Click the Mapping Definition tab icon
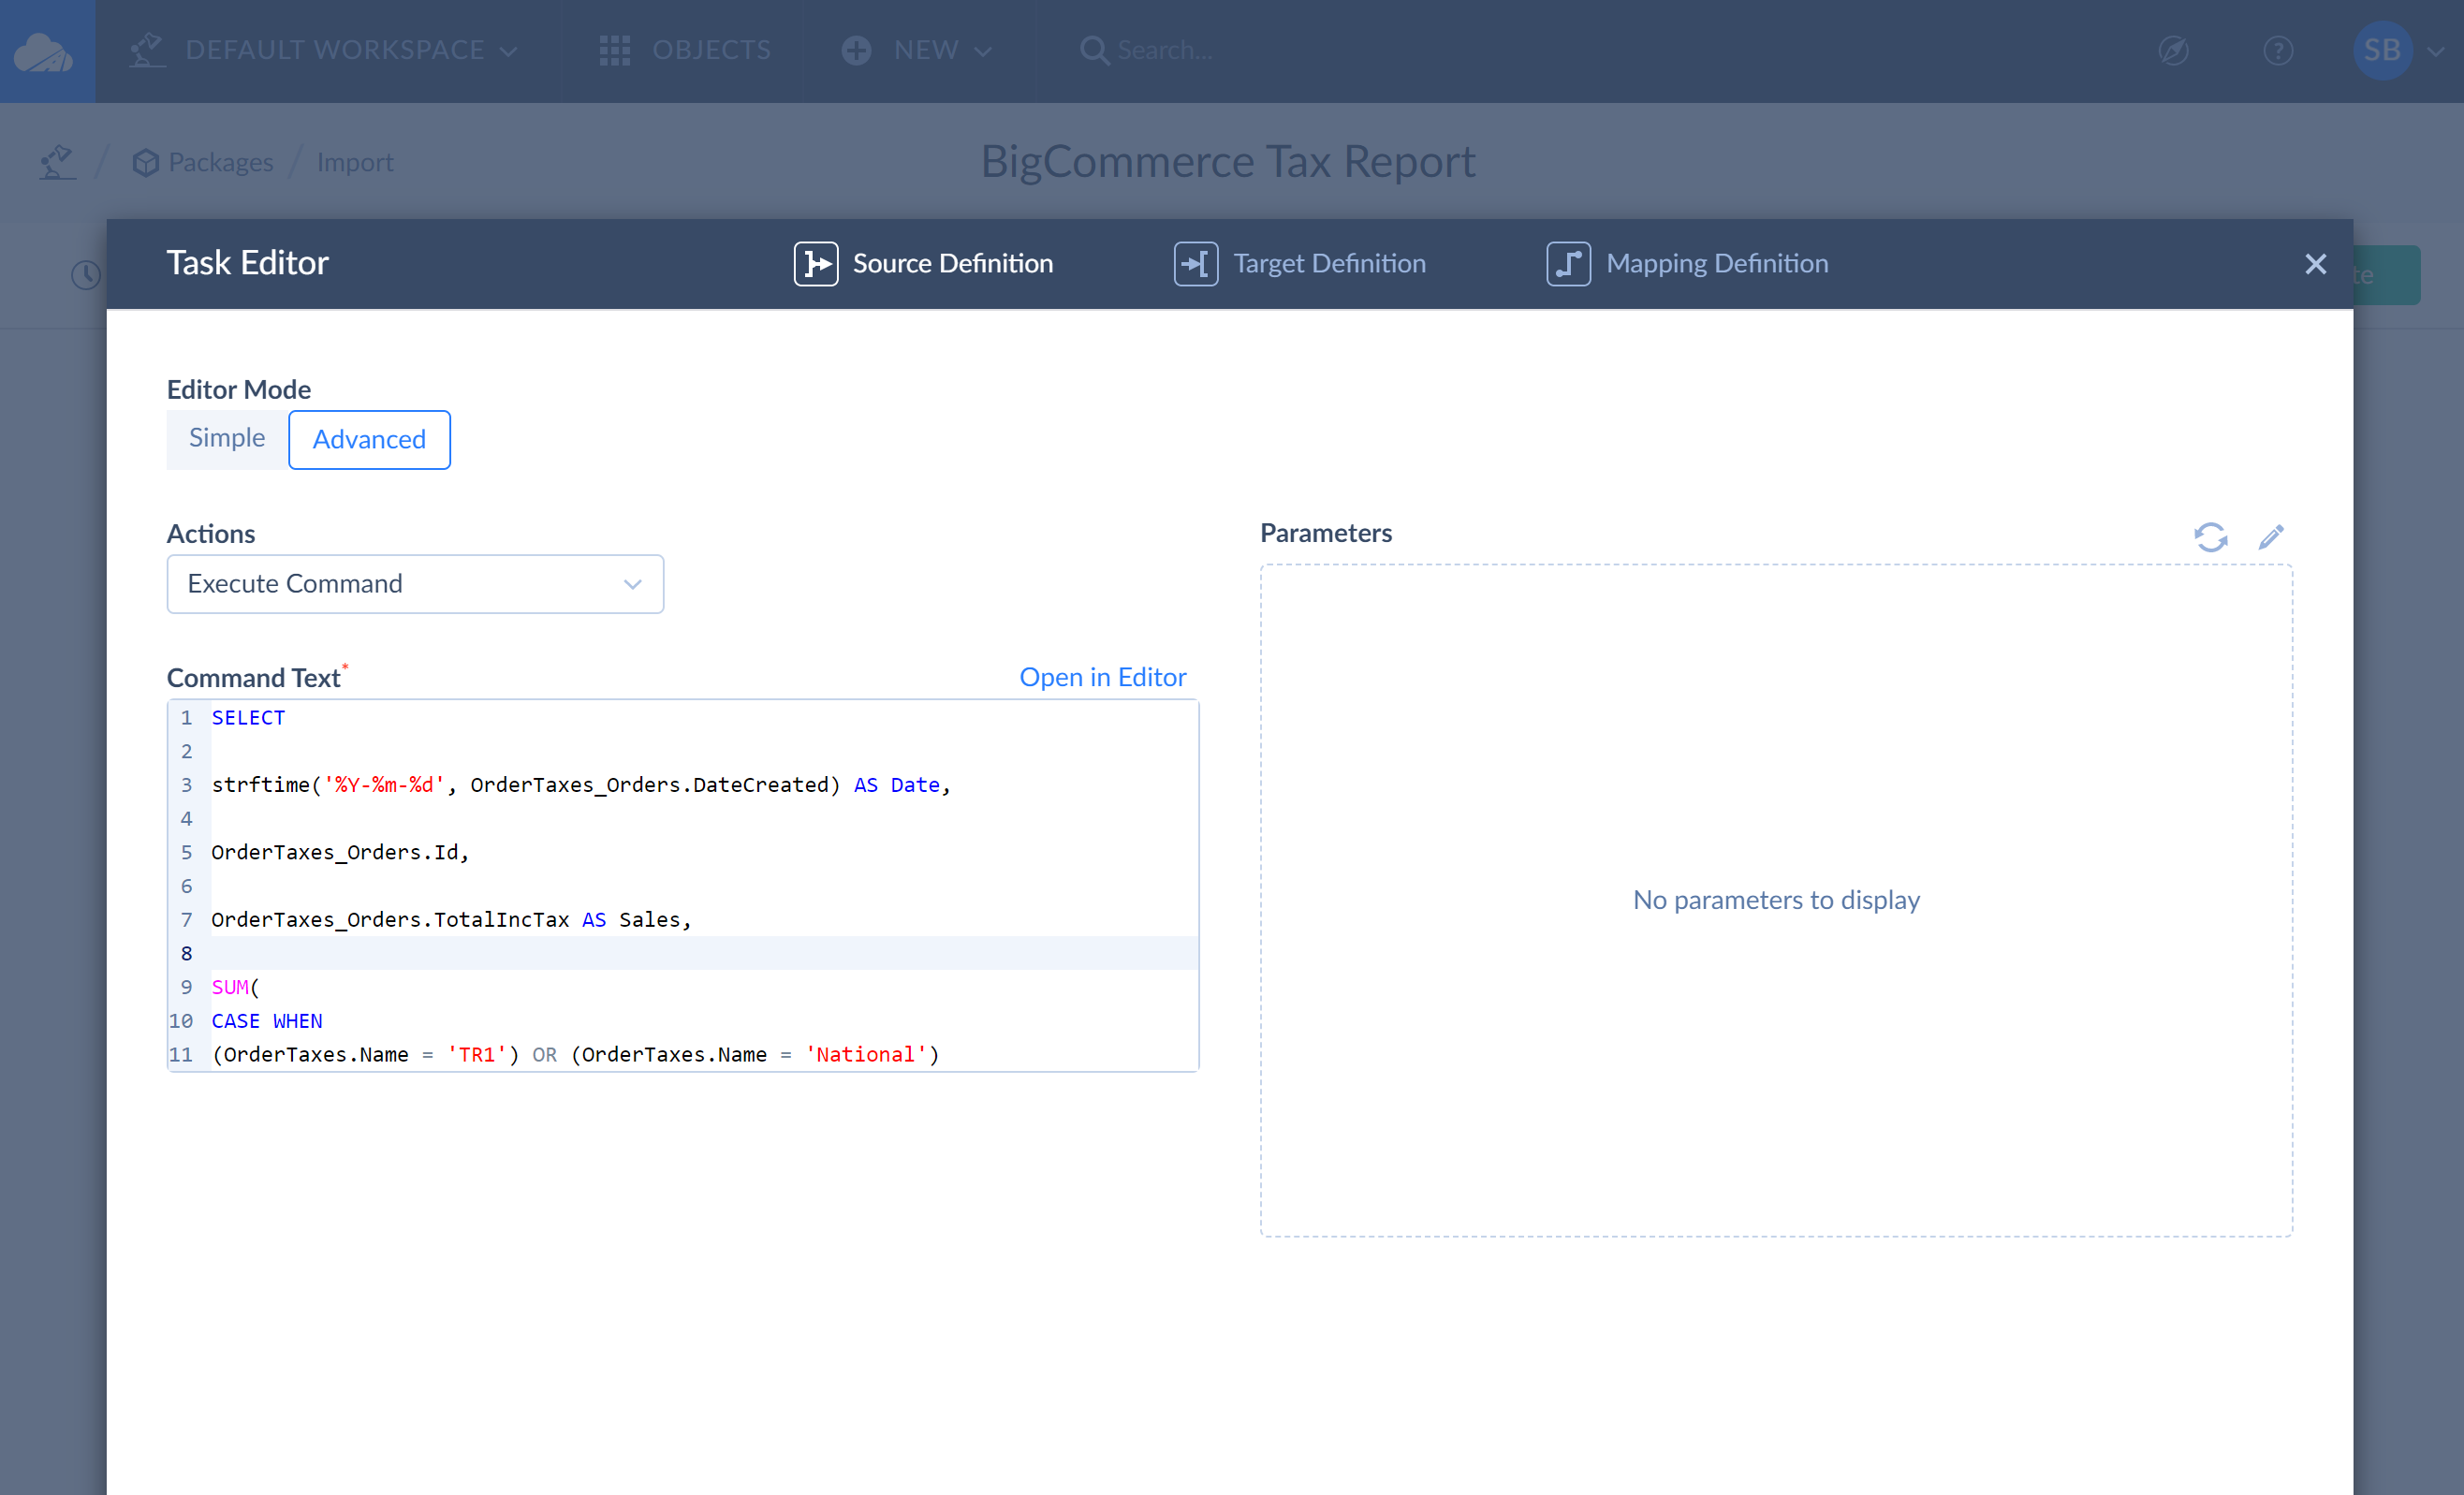2464x1495 pixels. (x=1566, y=262)
